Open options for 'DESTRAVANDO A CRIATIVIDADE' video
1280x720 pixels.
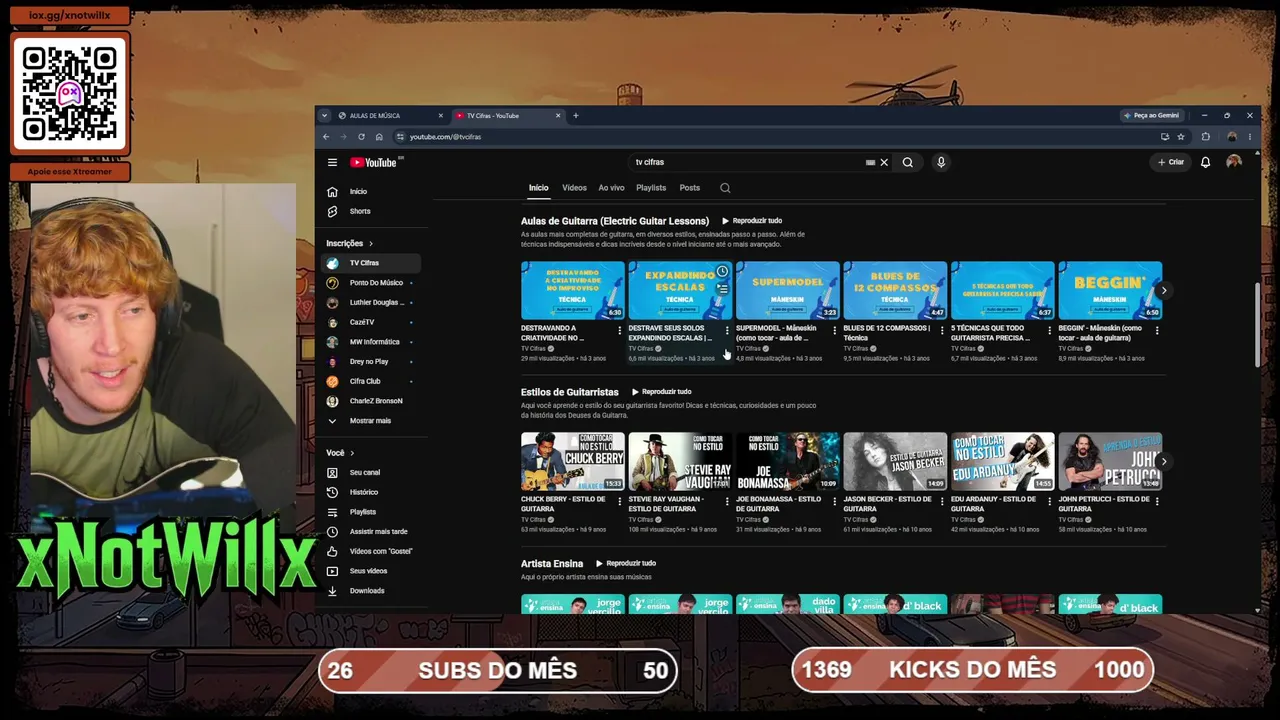(619, 331)
